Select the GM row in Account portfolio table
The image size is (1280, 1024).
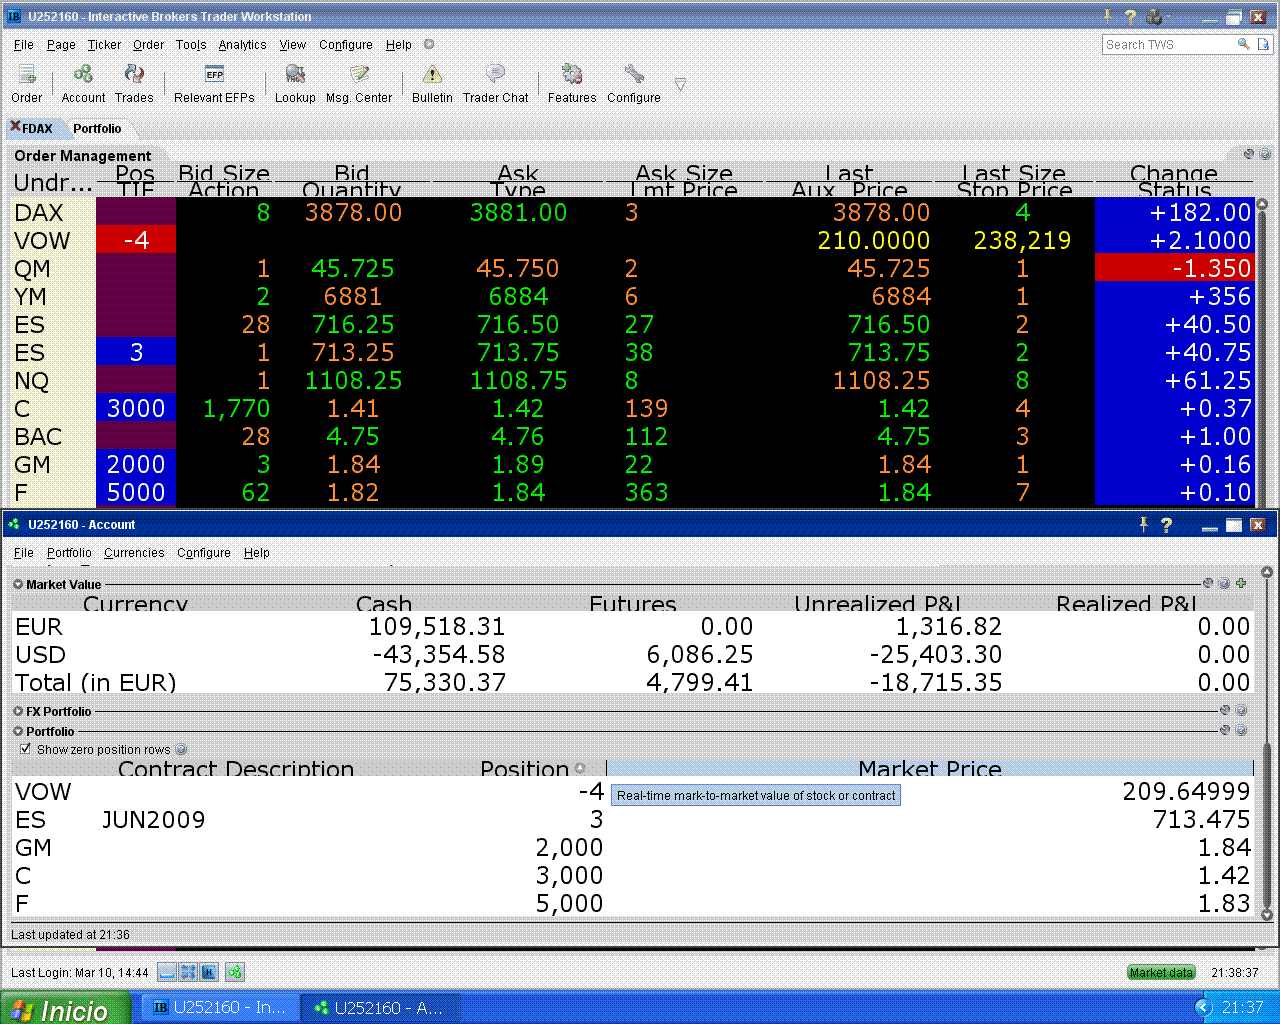[632, 848]
